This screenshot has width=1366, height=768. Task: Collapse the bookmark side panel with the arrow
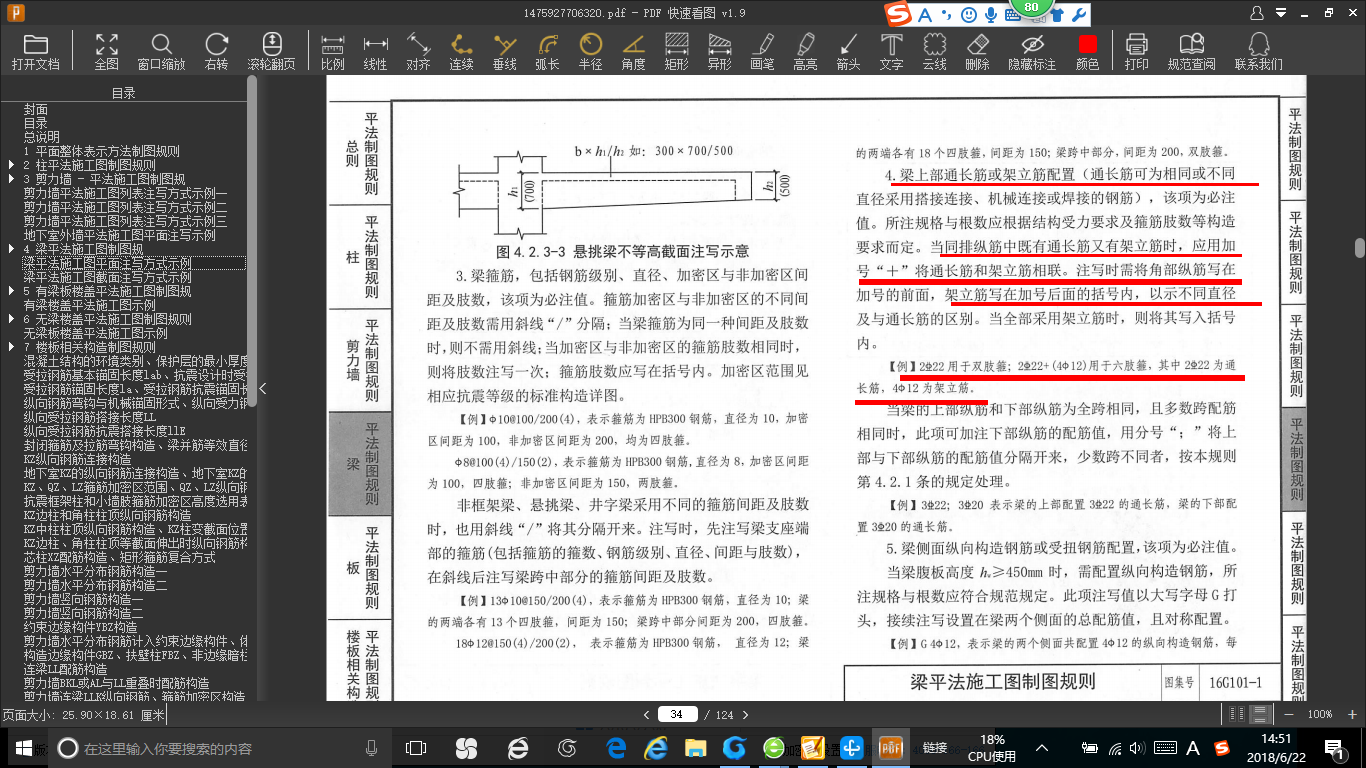coord(262,389)
